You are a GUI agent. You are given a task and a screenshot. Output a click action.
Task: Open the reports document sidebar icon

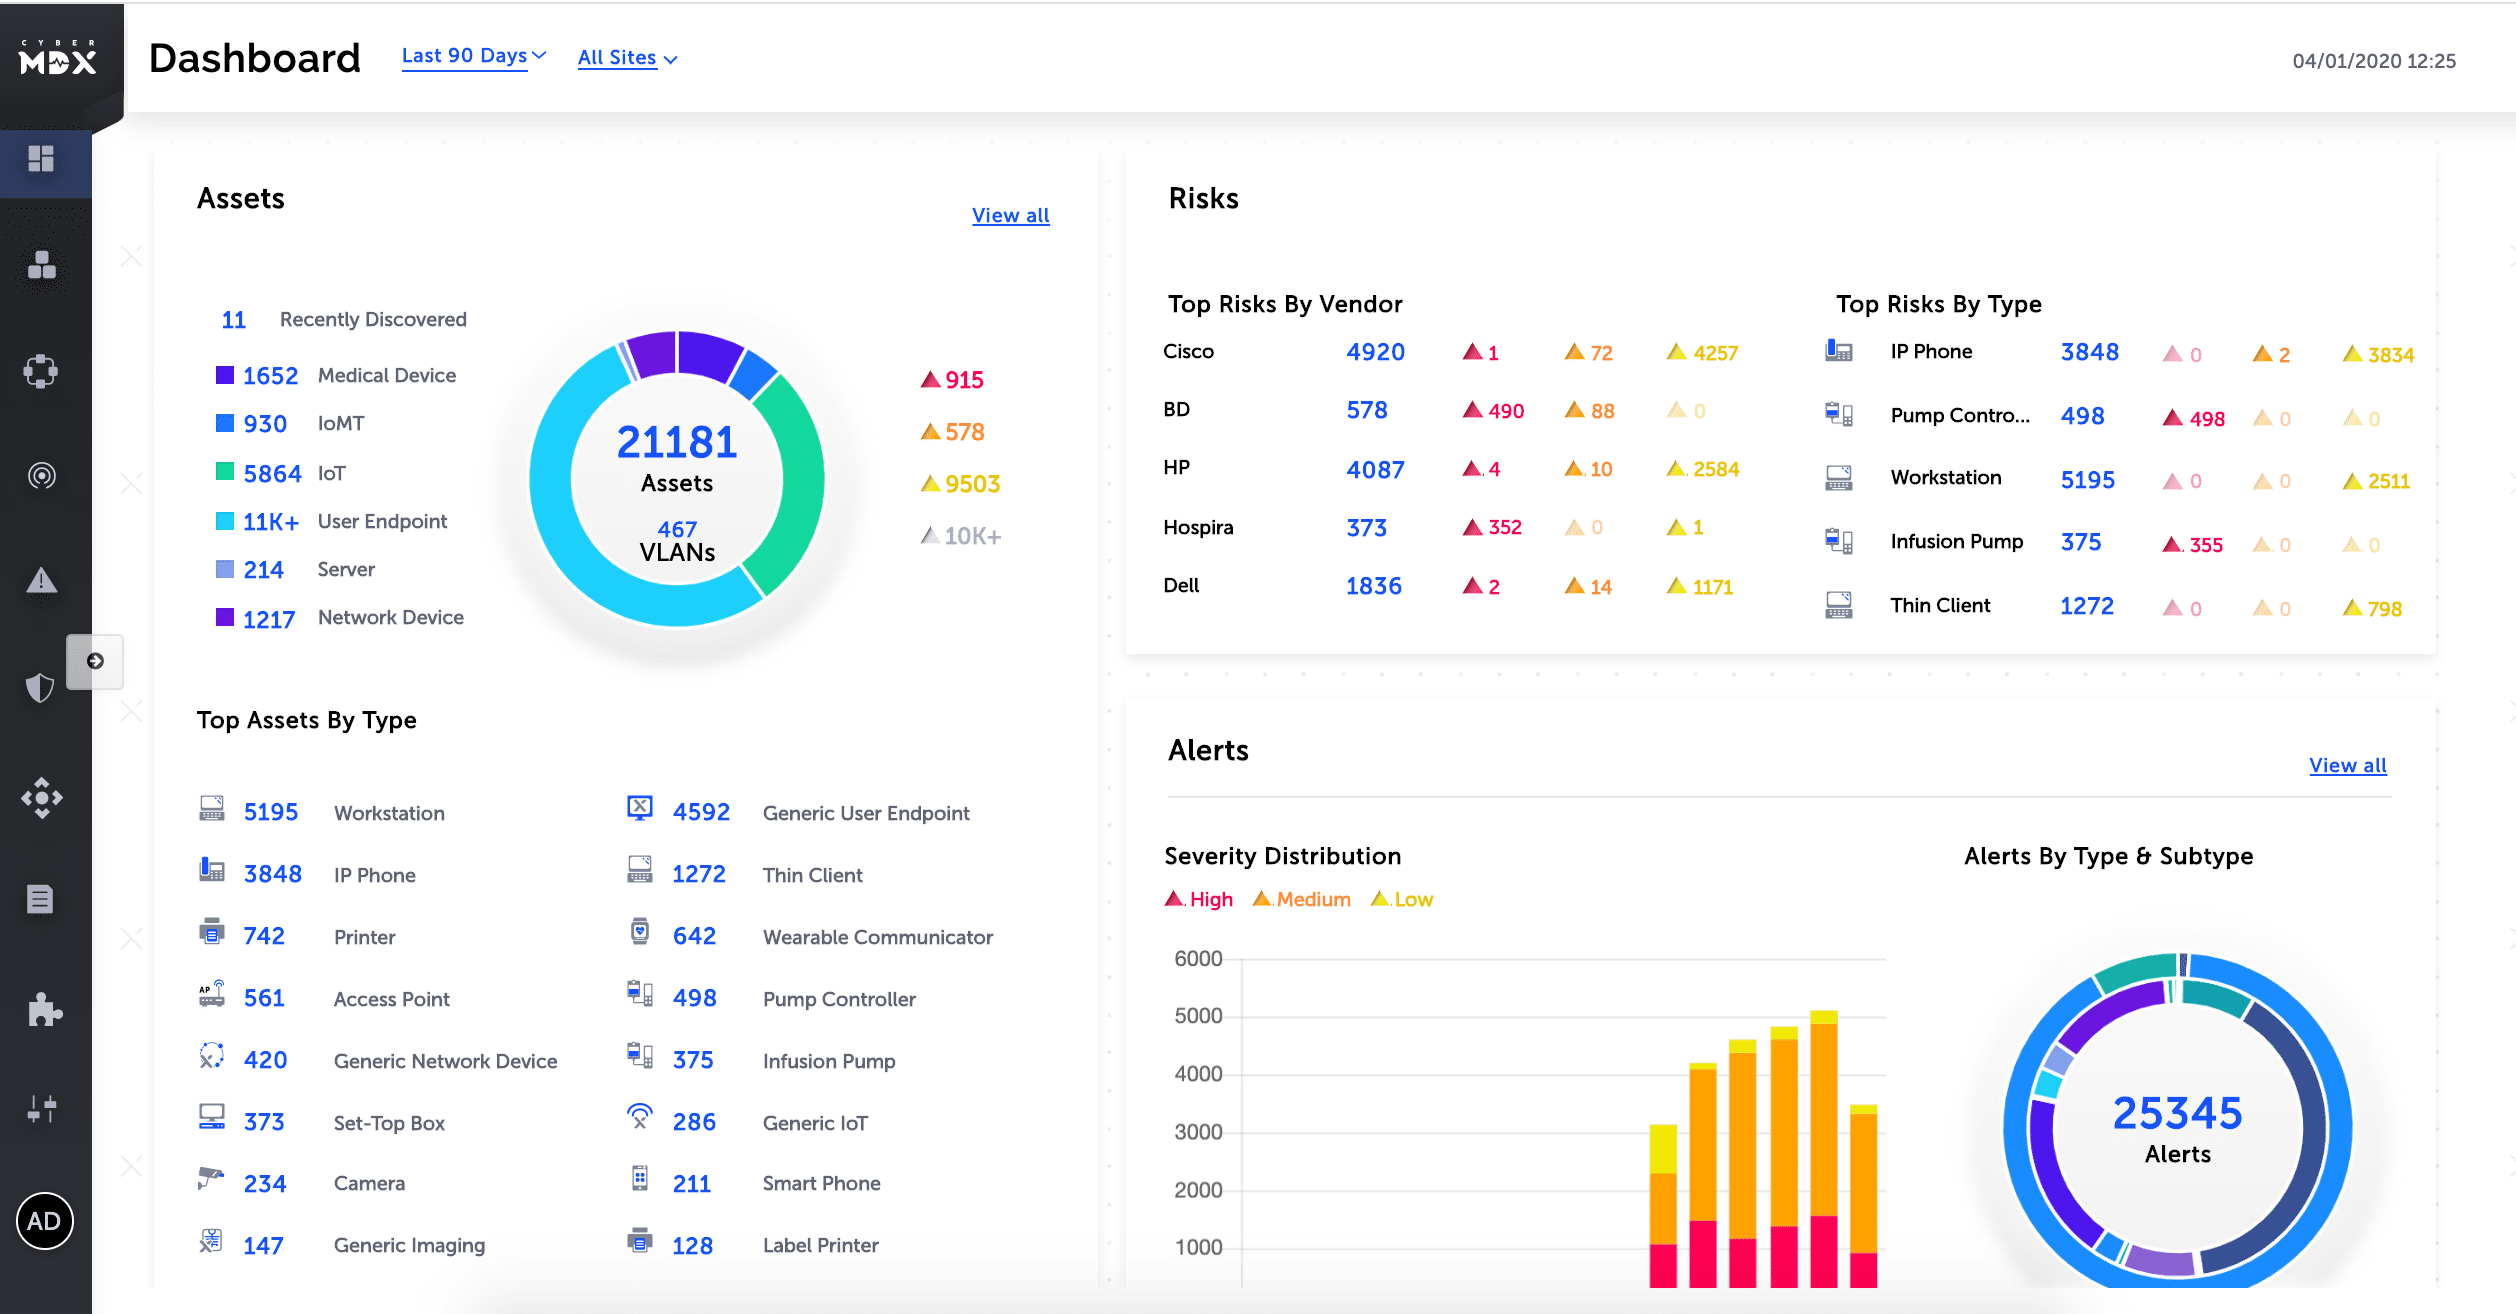pos(40,899)
